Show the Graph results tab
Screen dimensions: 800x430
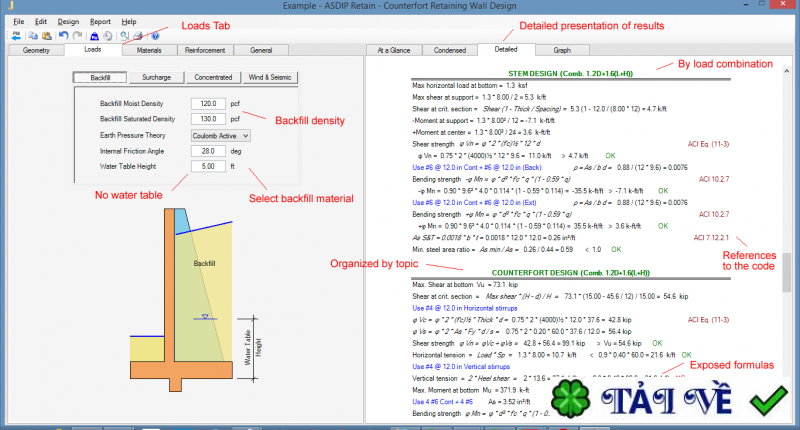(562, 48)
